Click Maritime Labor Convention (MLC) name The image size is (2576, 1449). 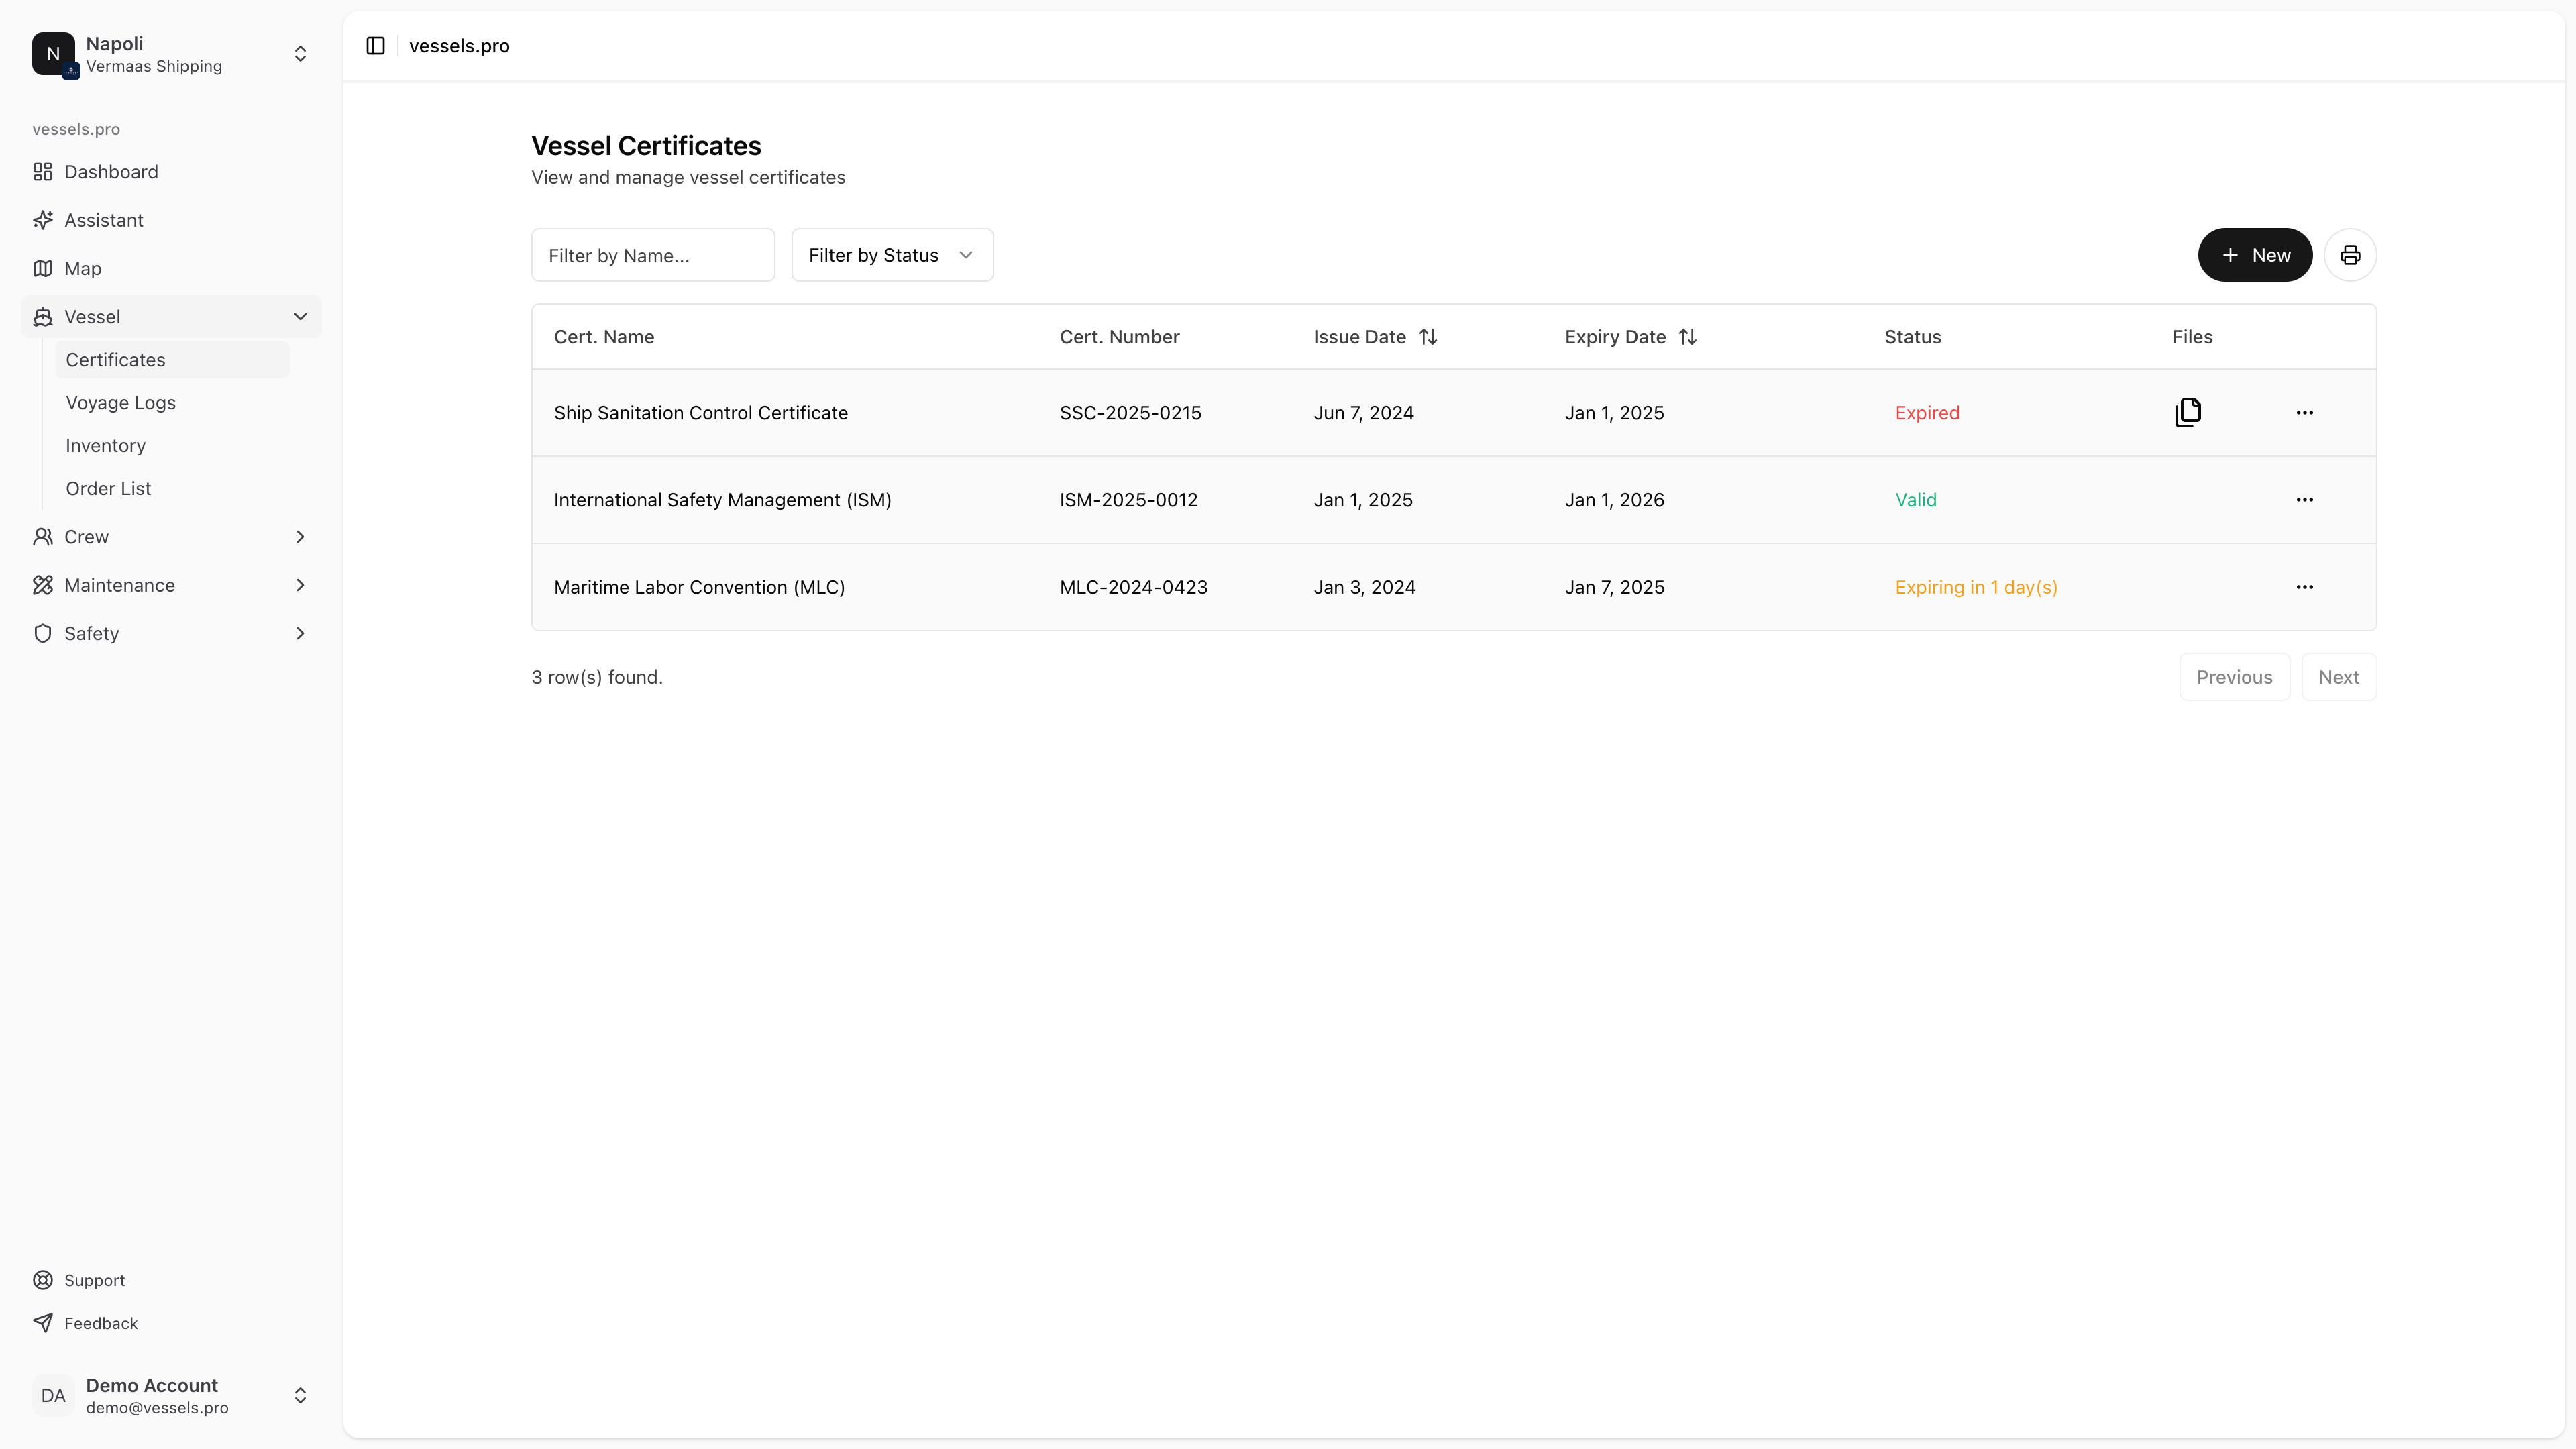tap(699, 587)
